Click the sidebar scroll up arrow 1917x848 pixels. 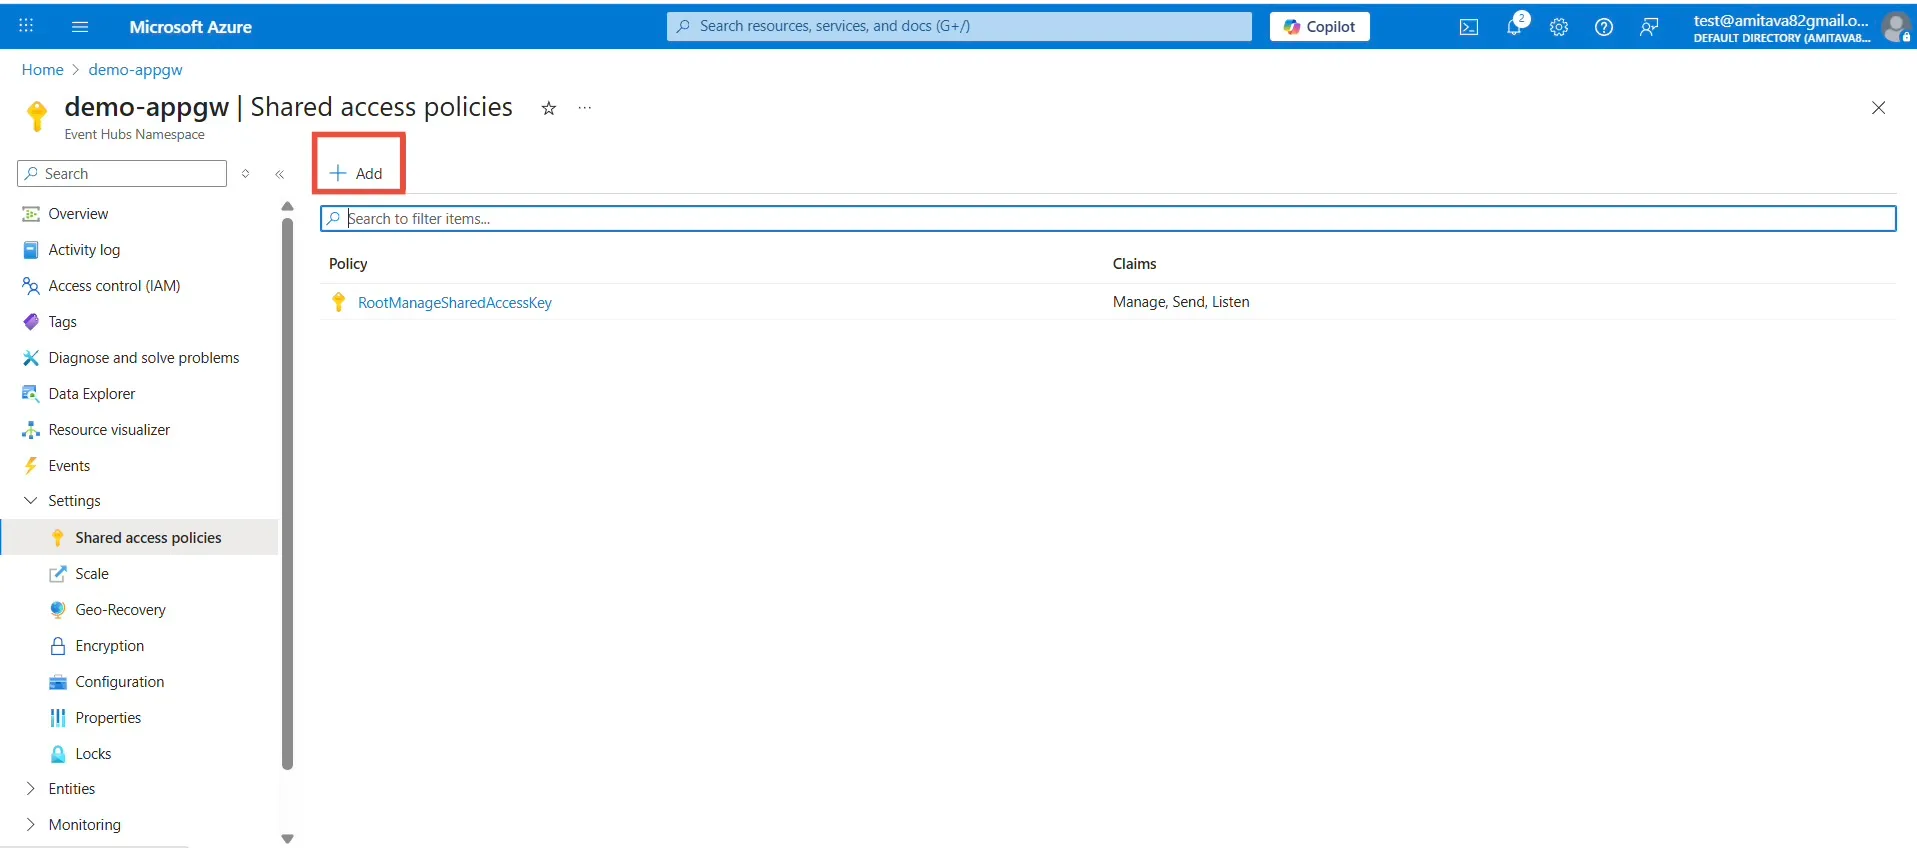click(x=287, y=207)
